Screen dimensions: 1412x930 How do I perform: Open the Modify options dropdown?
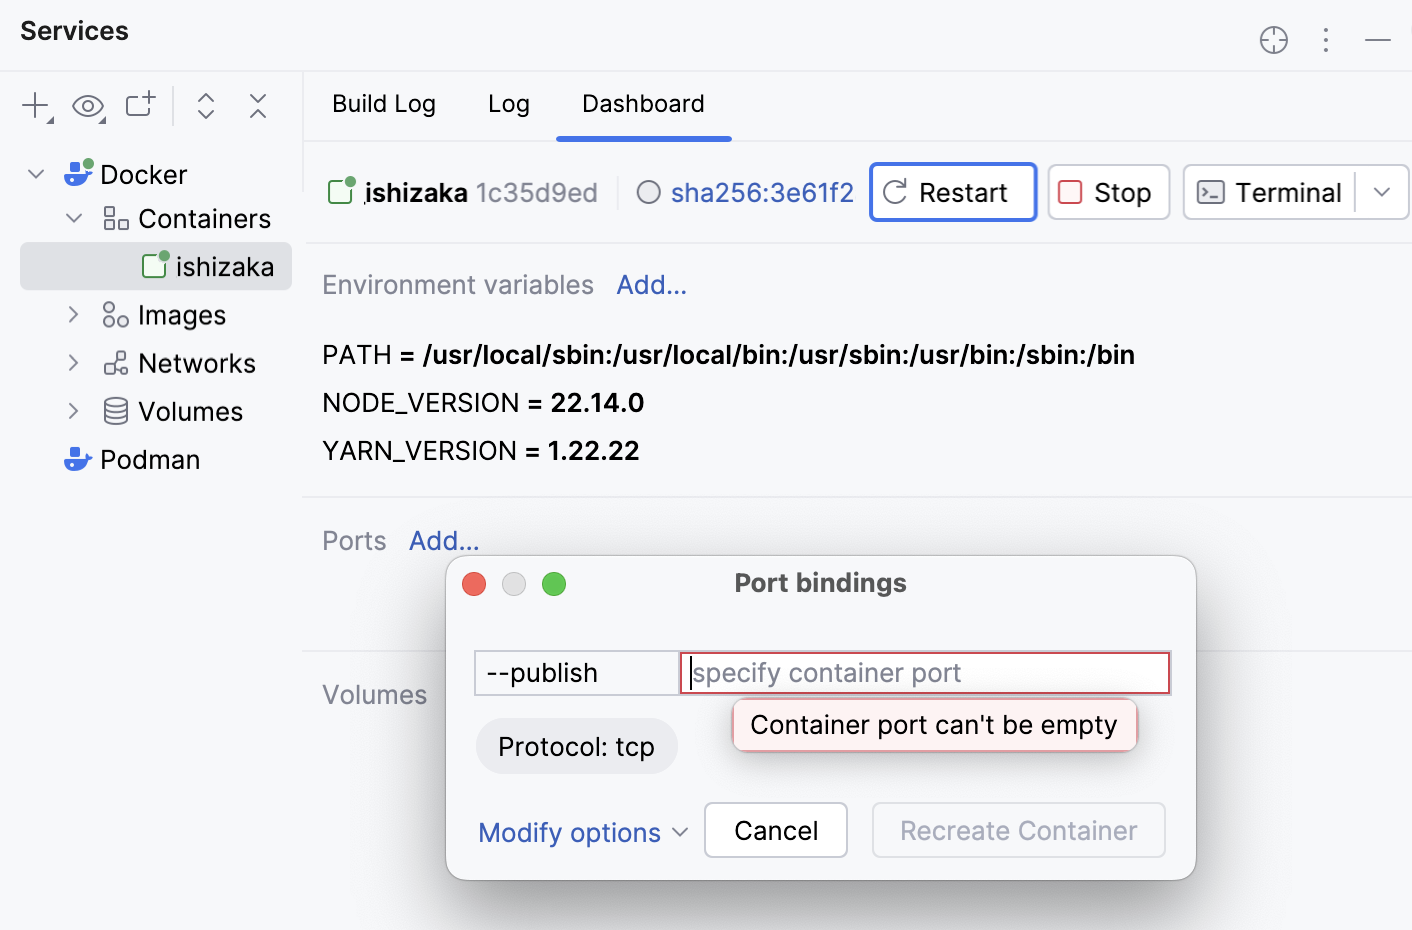click(x=583, y=832)
